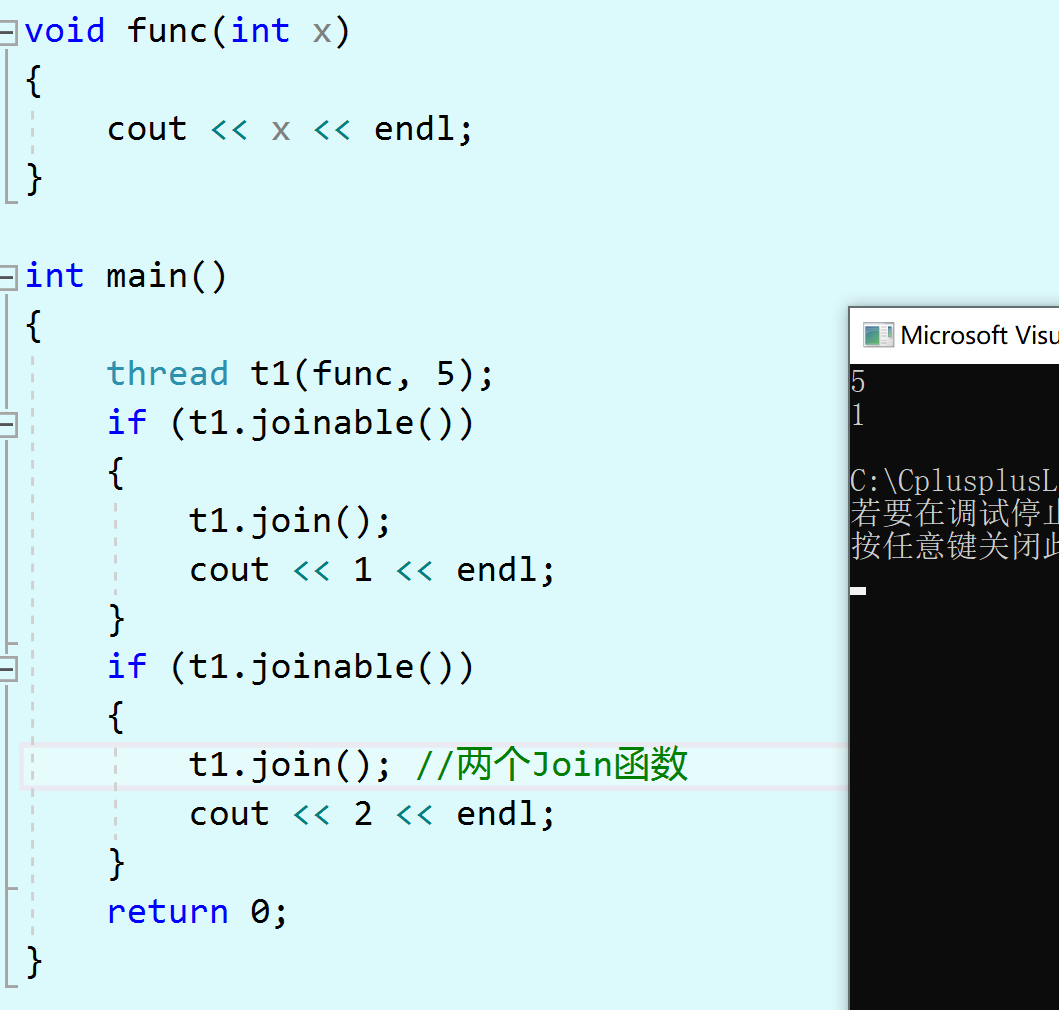The image size is (1059, 1010).
Task: Click the line 'thread t1(func, 5);'
Action: point(301,374)
